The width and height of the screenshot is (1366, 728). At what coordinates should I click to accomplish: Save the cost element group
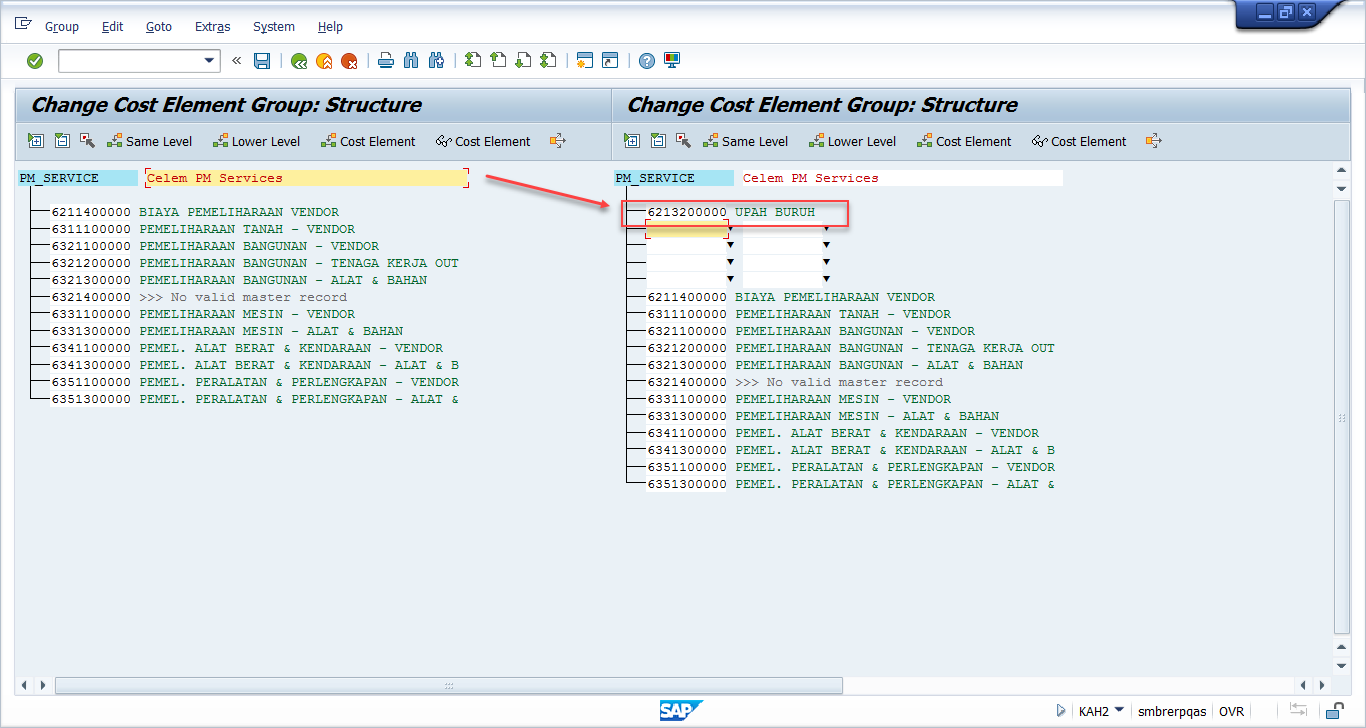click(262, 61)
